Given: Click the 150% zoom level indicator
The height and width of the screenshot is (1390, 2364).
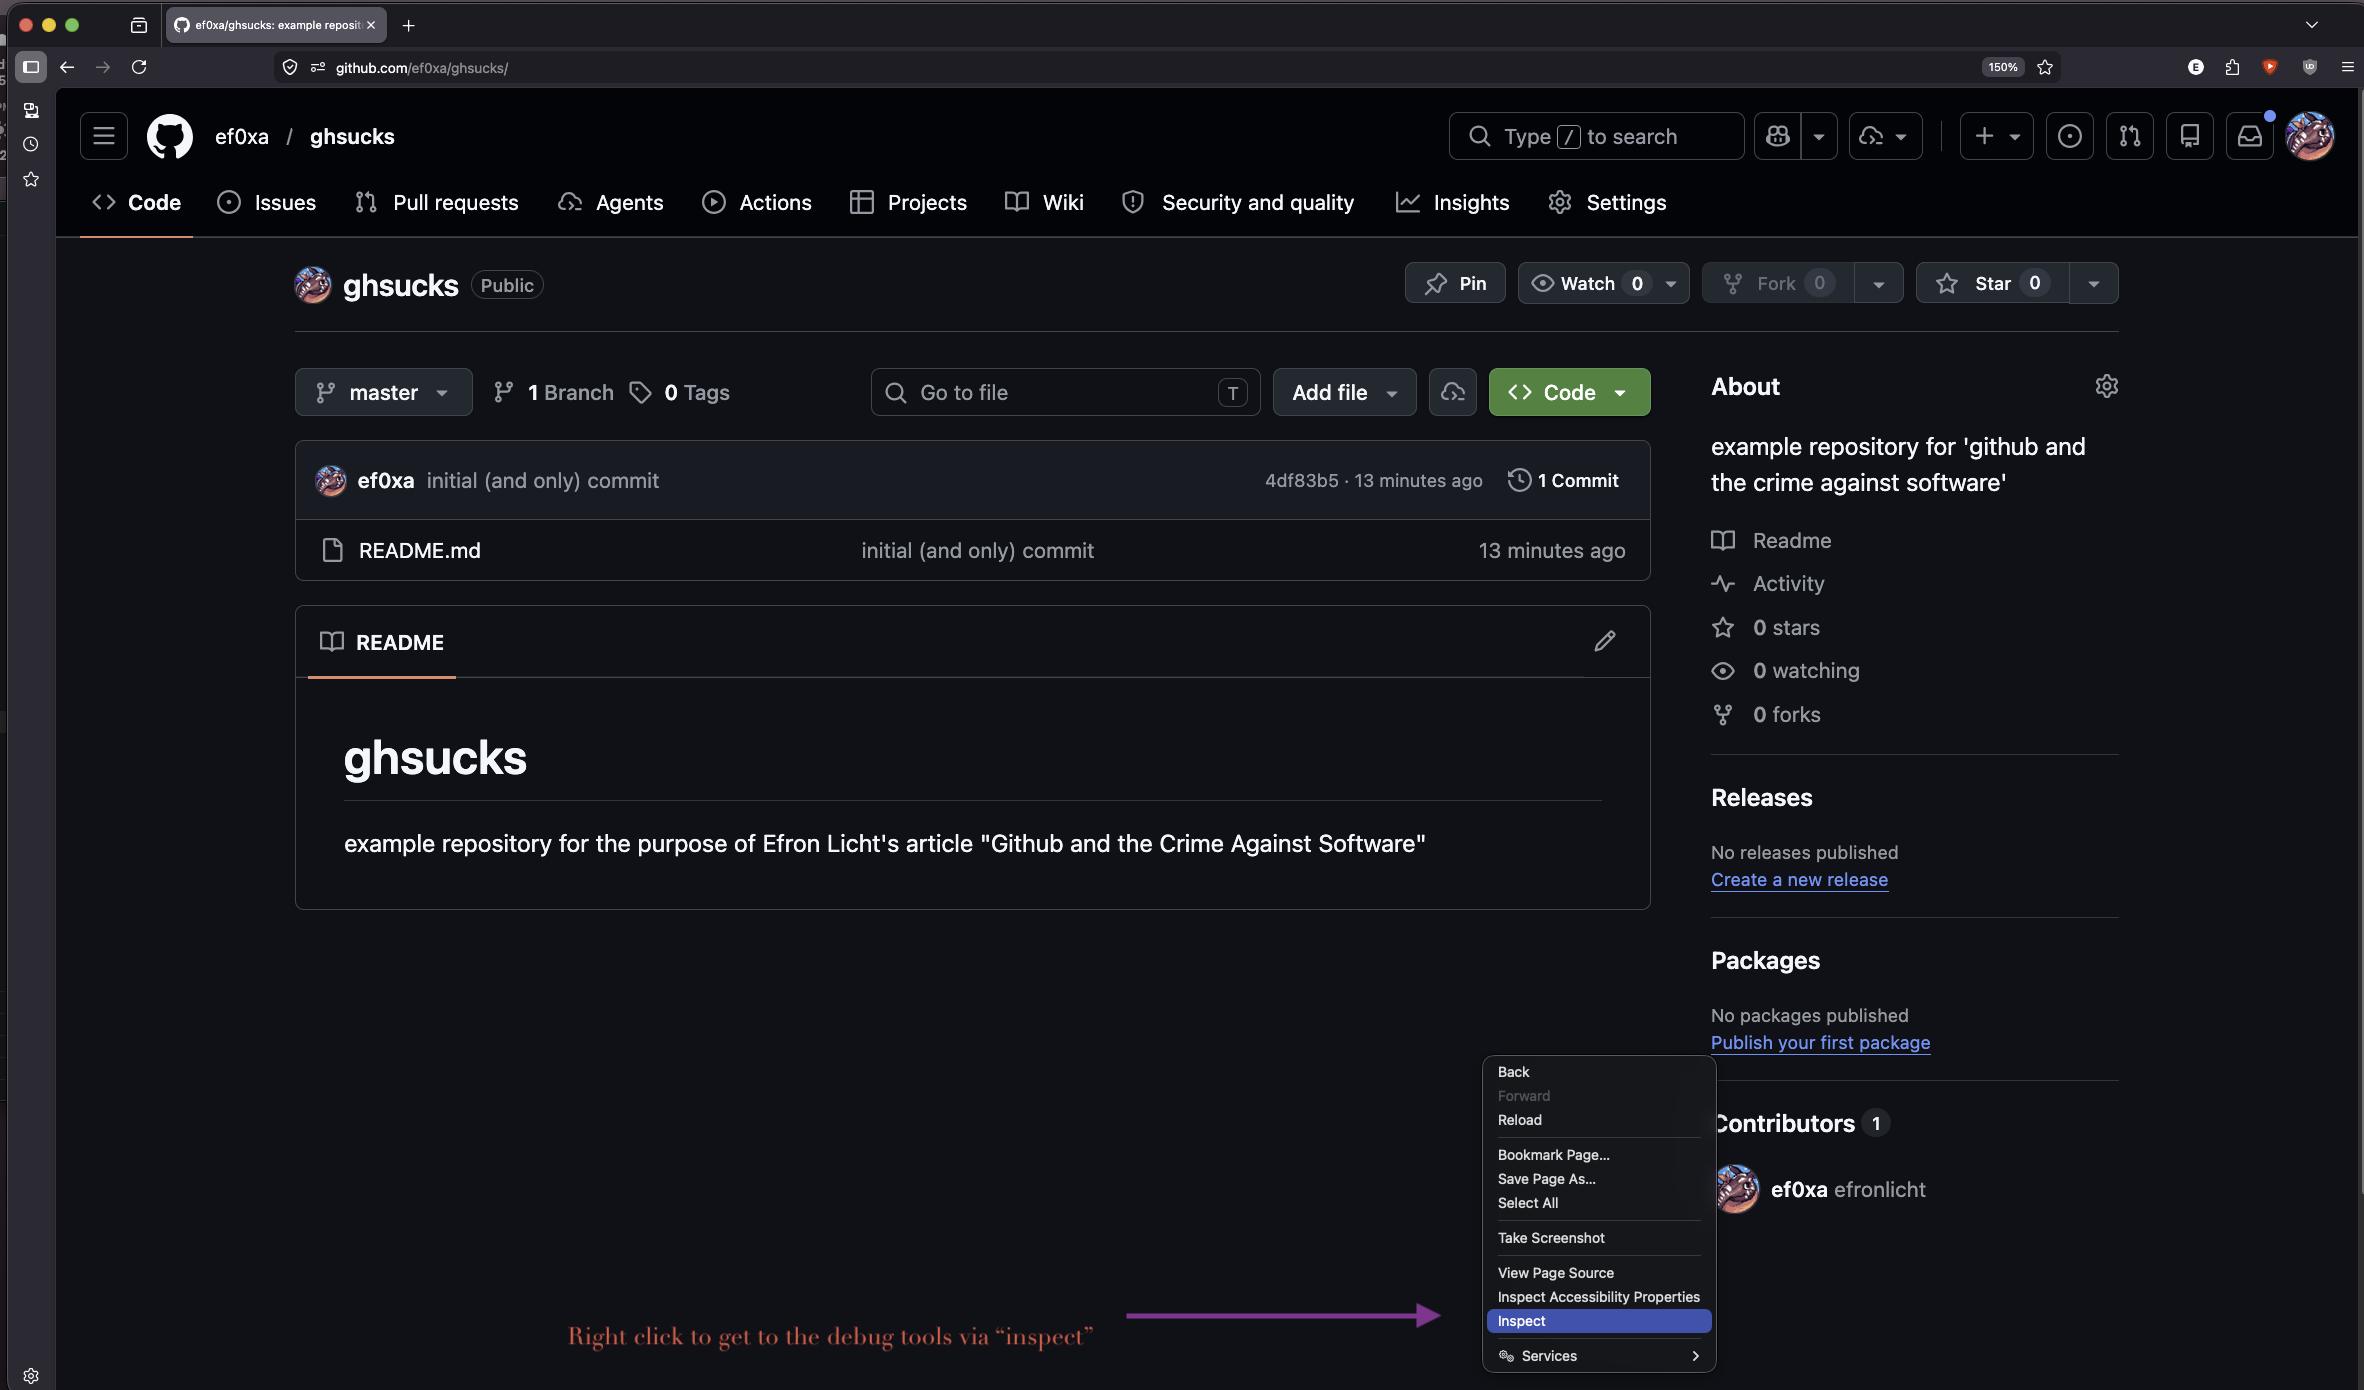Looking at the screenshot, I should [x=2003, y=67].
